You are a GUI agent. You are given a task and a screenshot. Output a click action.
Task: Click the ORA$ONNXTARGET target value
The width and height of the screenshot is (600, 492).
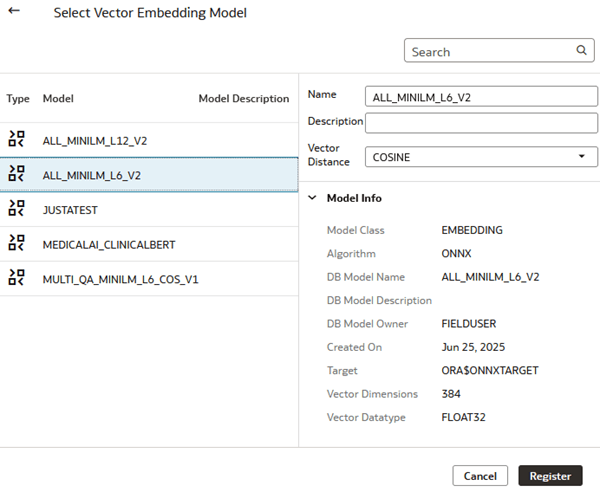point(490,370)
